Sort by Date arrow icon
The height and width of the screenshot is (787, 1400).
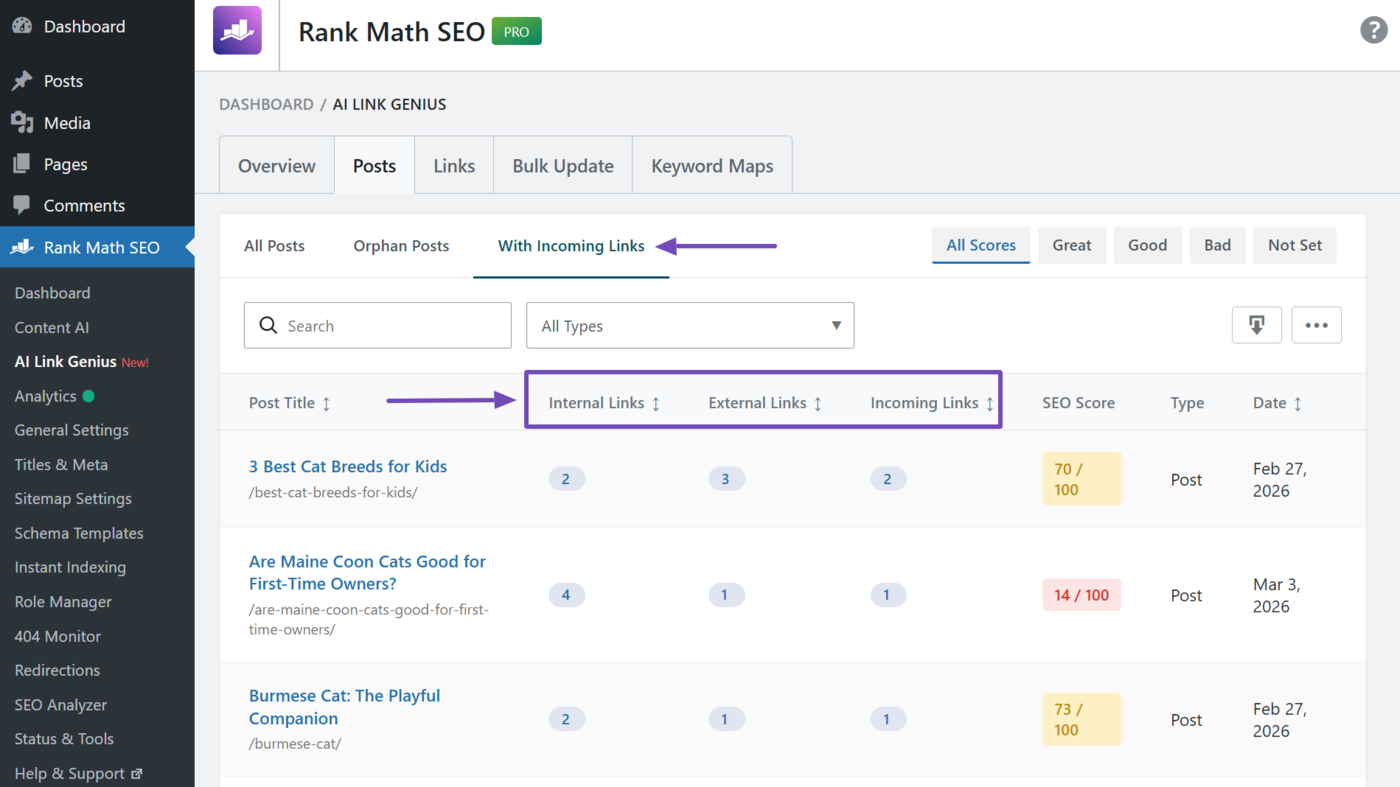(1298, 404)
